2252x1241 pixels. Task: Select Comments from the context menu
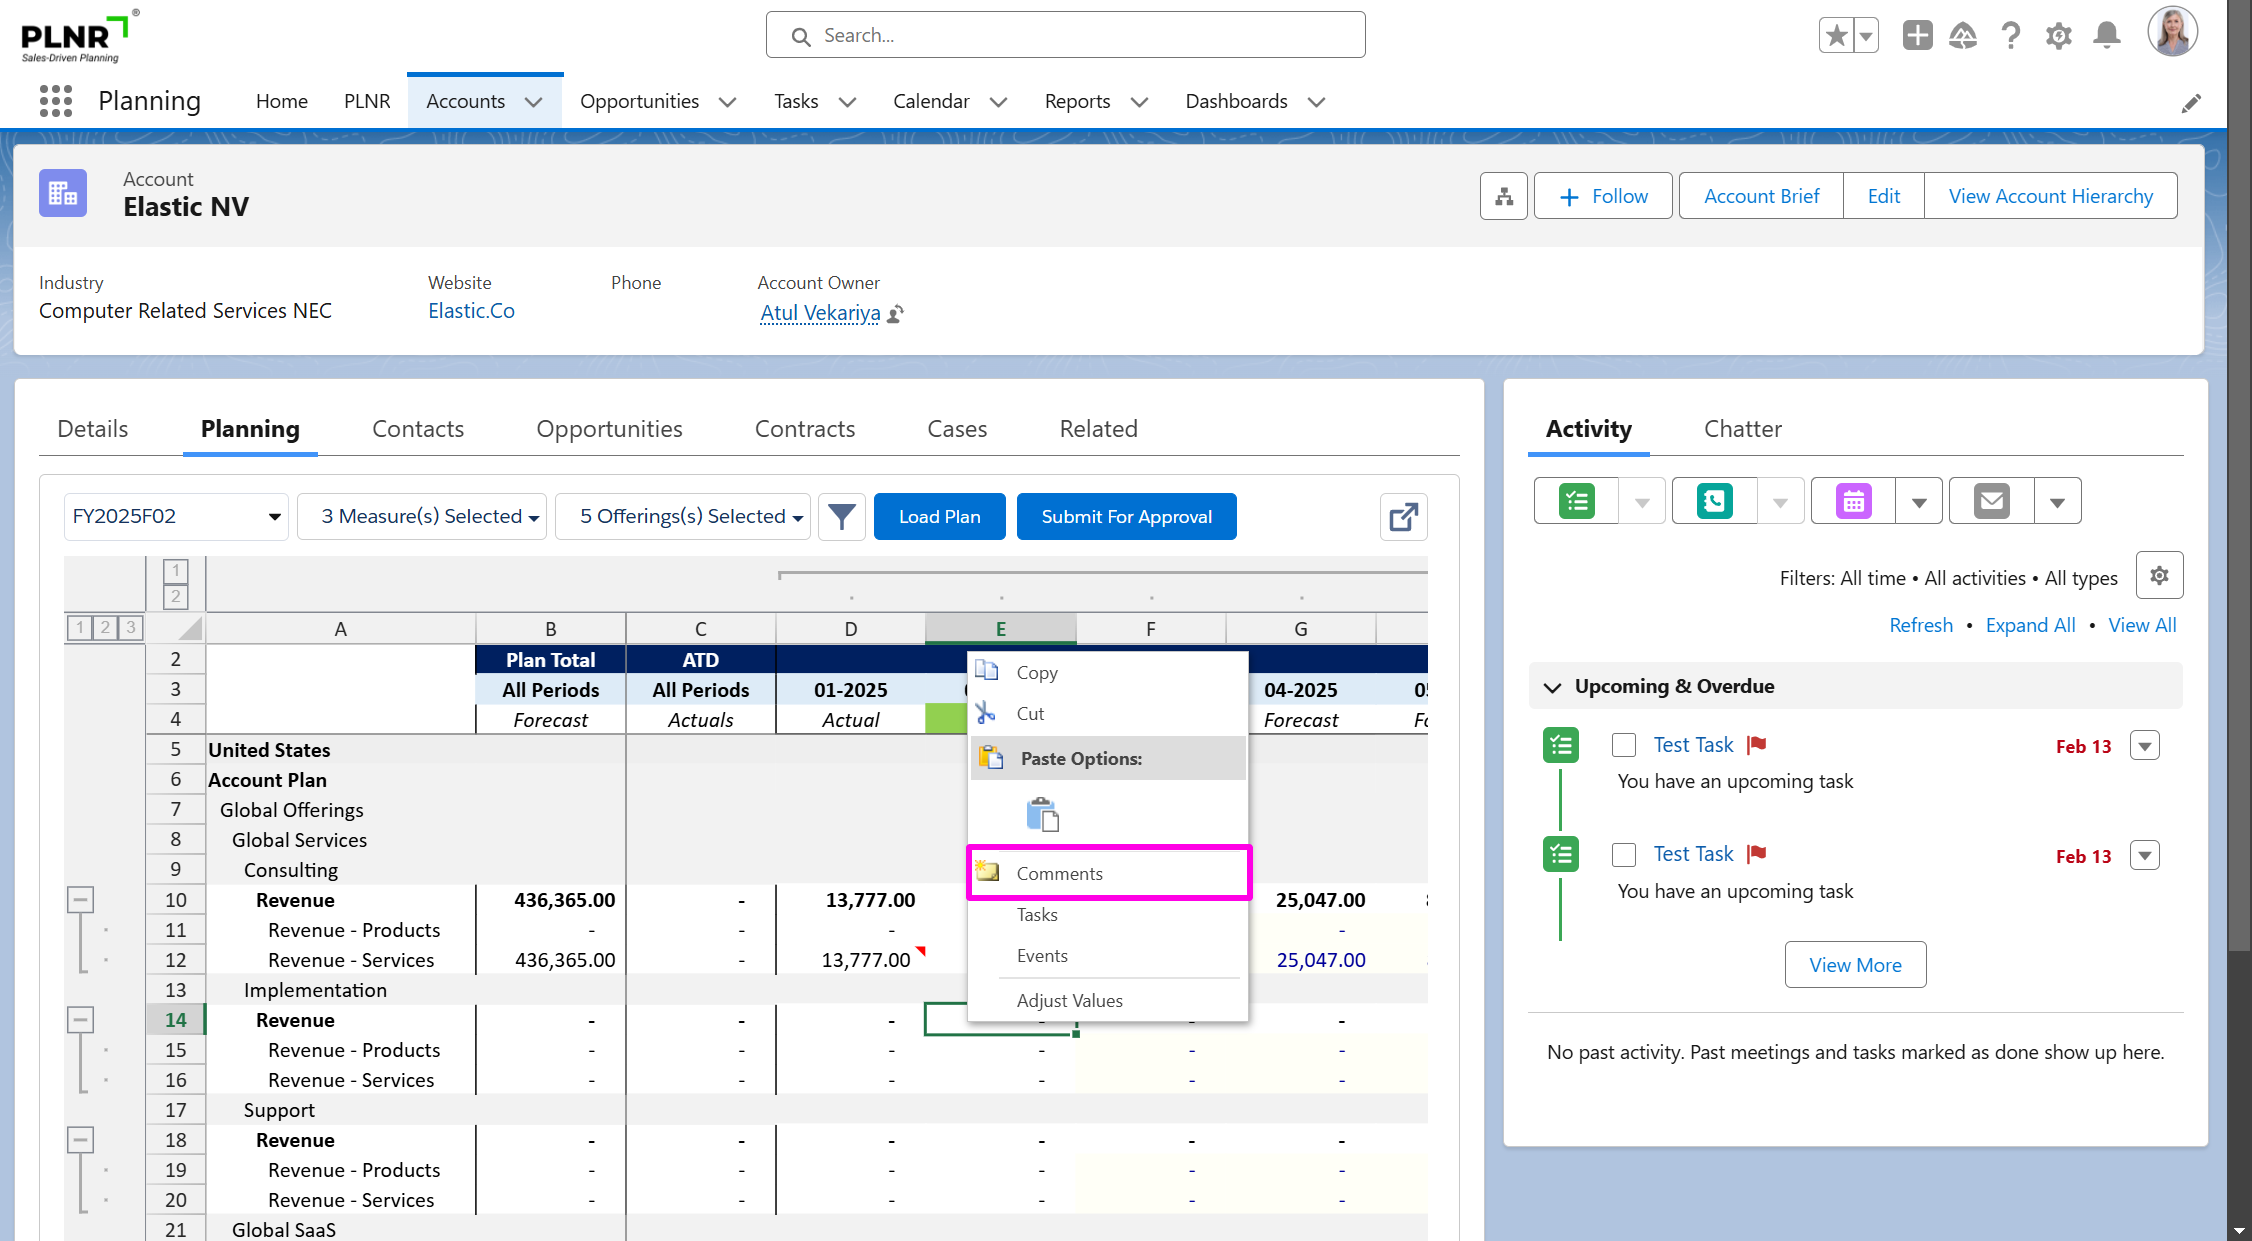tap(1060, 873)
